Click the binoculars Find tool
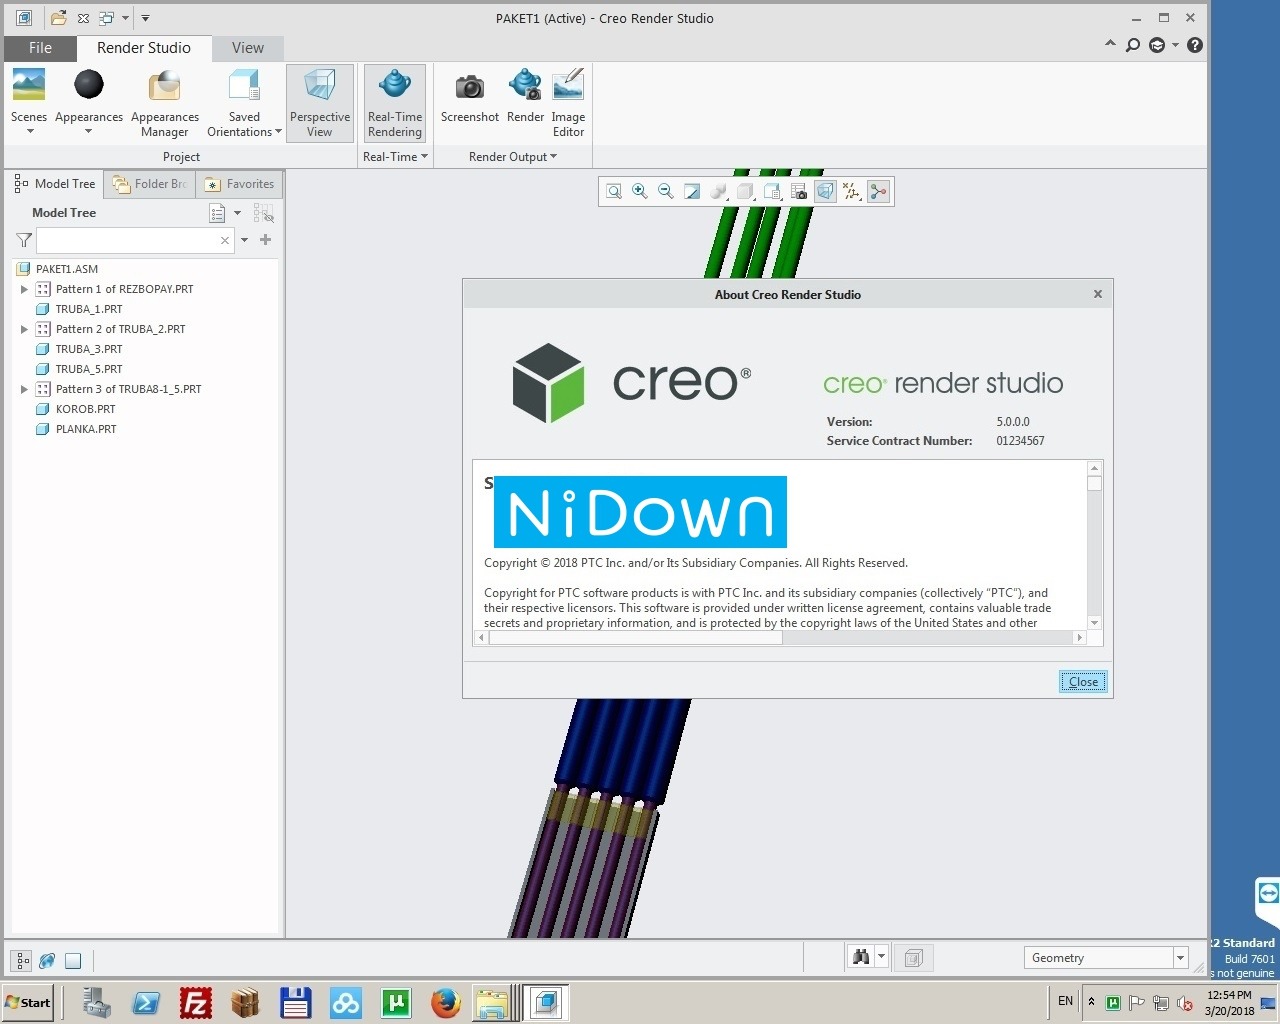 (861, 958)
